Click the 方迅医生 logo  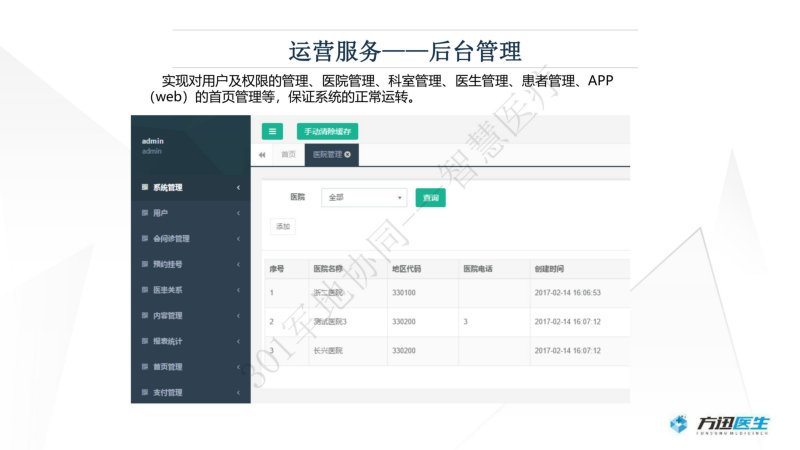(x=719, y=424)
